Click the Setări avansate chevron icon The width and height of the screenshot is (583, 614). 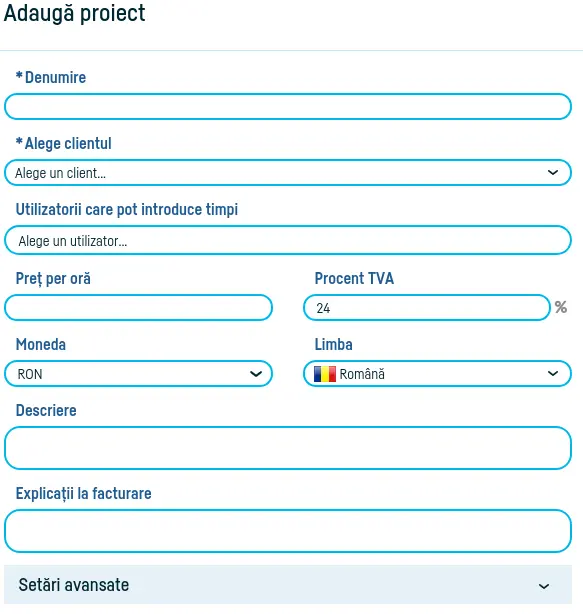pyautogui.click(x=543, y=586)
